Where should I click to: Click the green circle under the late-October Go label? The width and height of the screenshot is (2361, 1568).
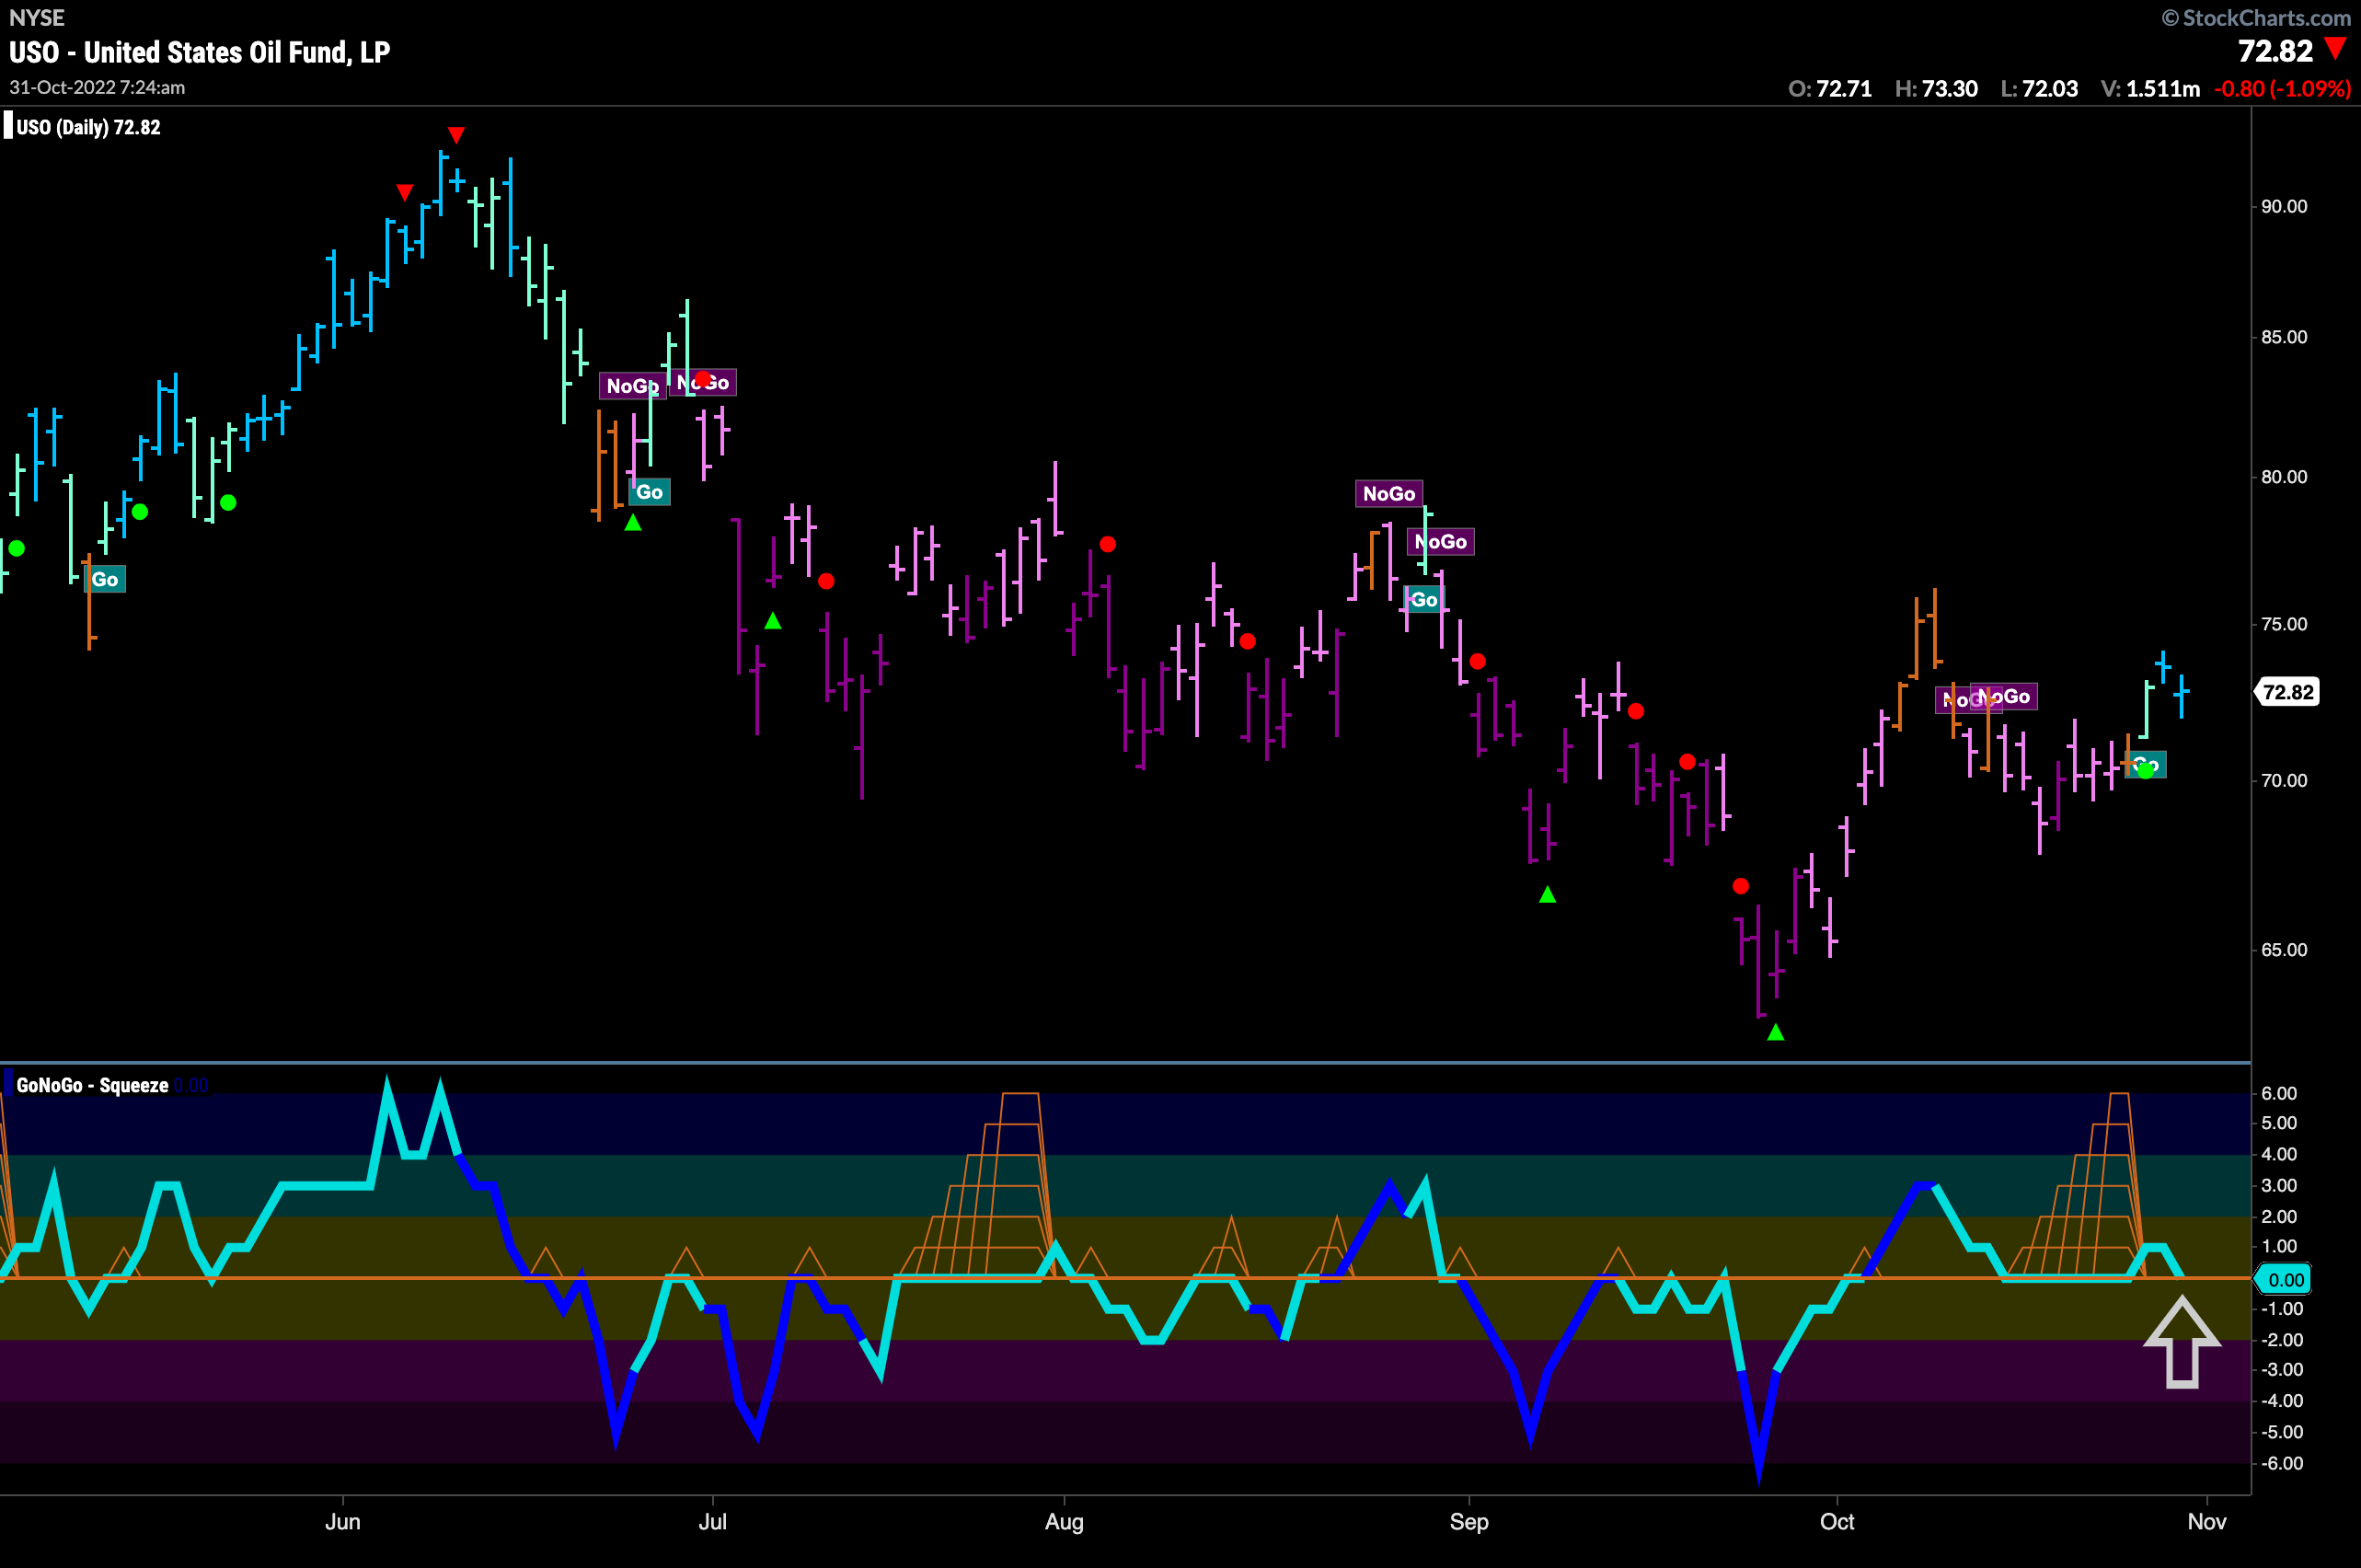2145,770
